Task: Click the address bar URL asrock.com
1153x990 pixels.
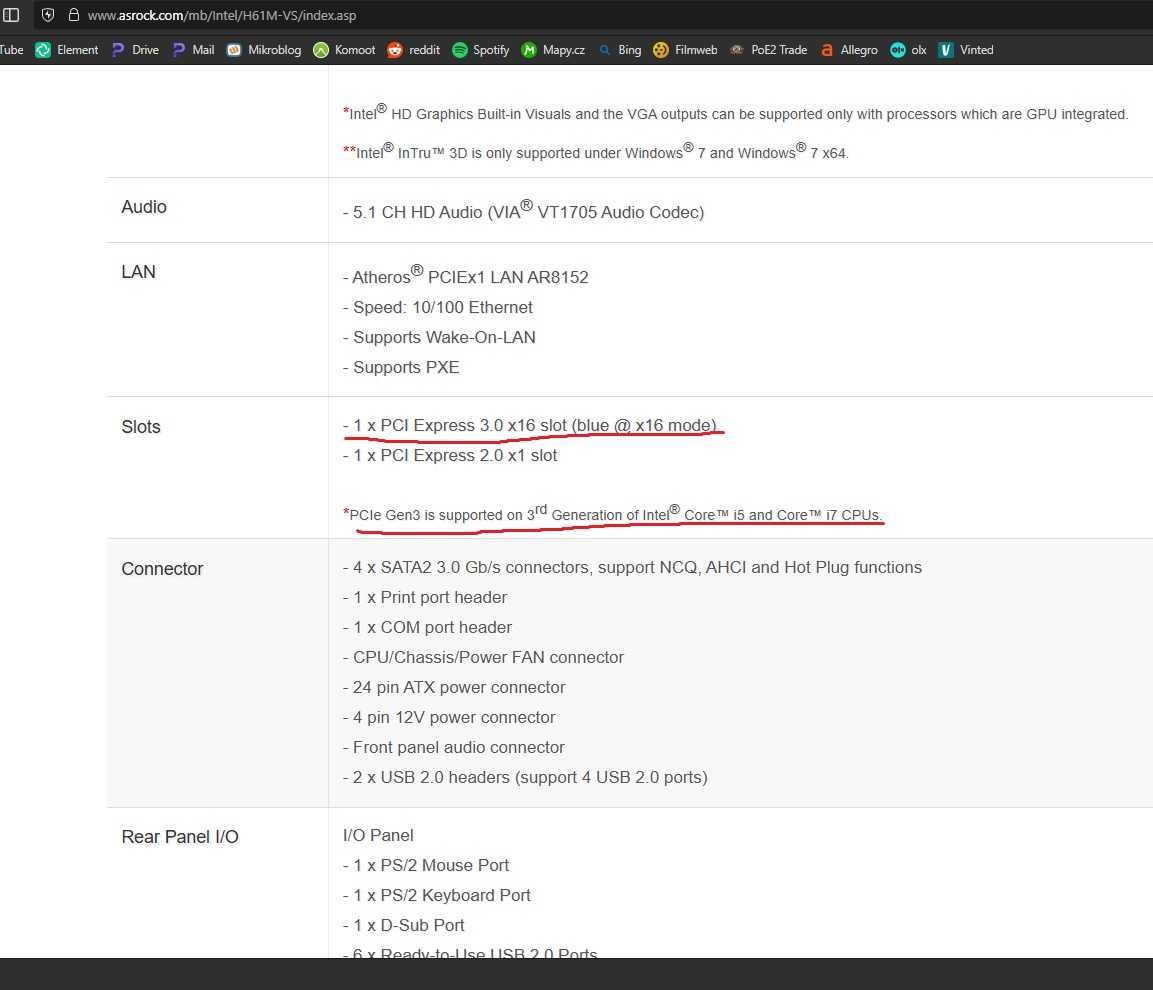Action: (222, 15)
